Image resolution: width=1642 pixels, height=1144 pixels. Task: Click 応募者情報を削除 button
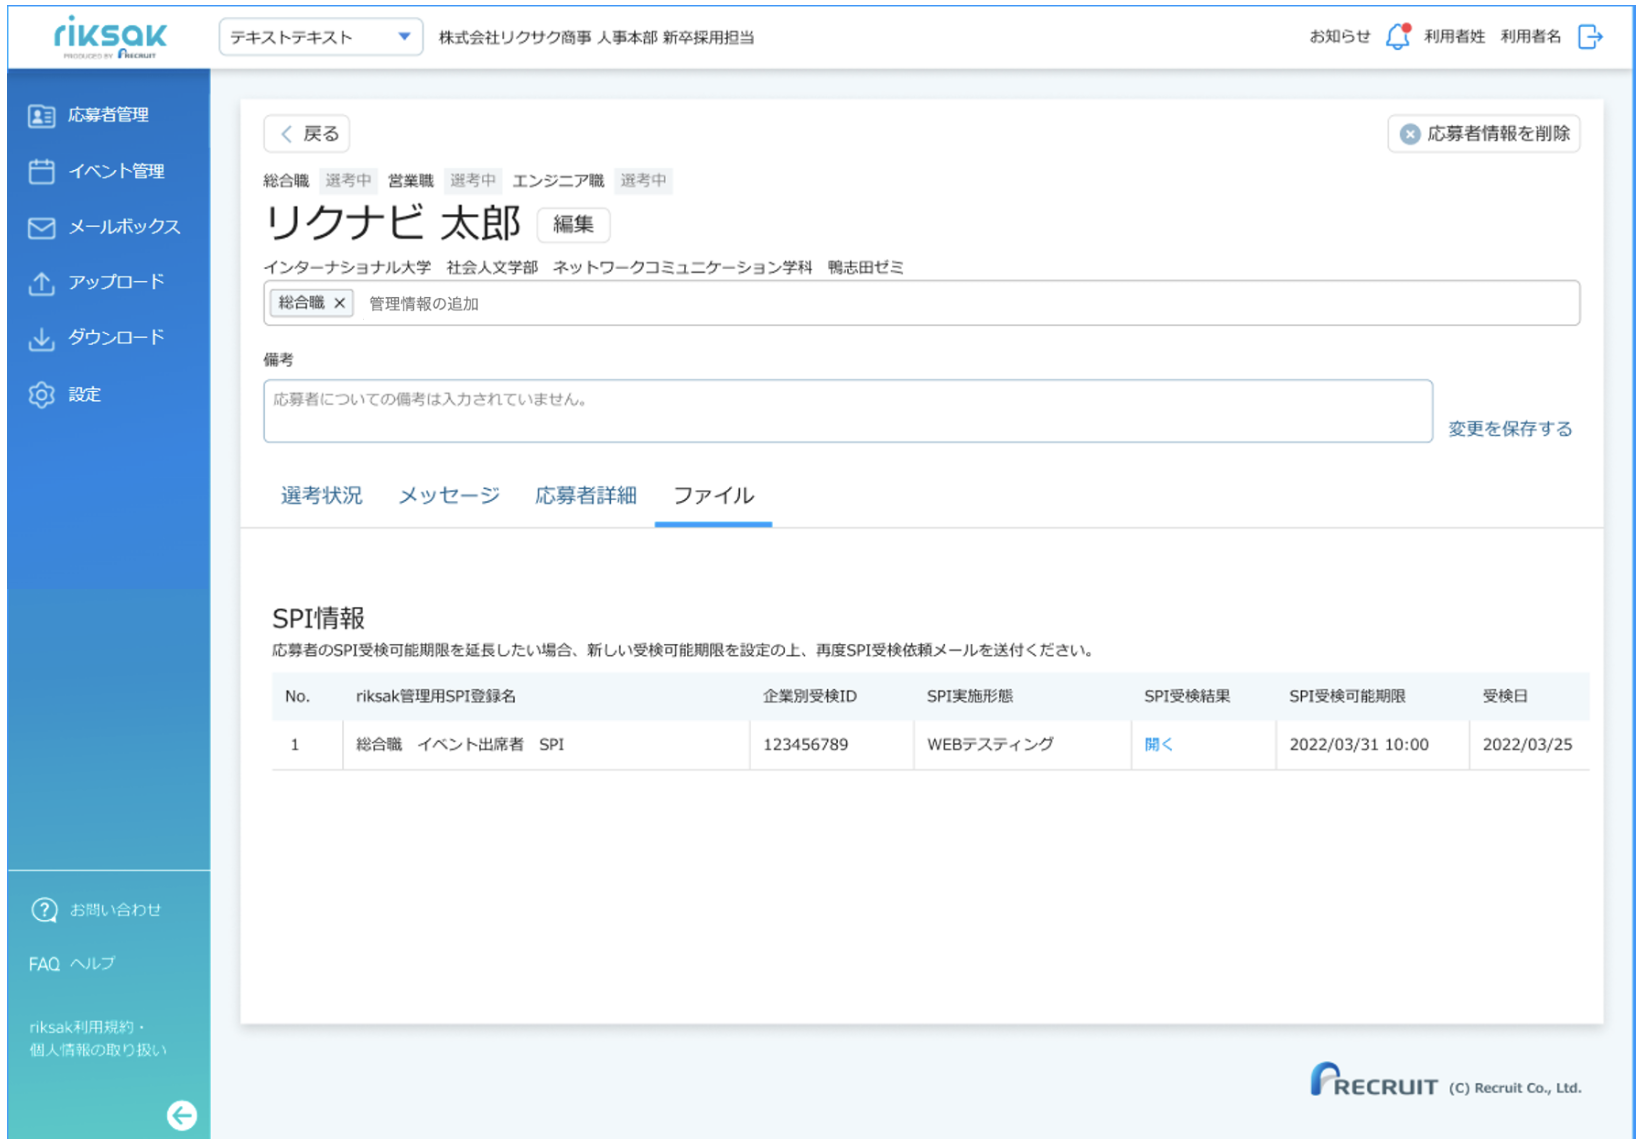1484,134
